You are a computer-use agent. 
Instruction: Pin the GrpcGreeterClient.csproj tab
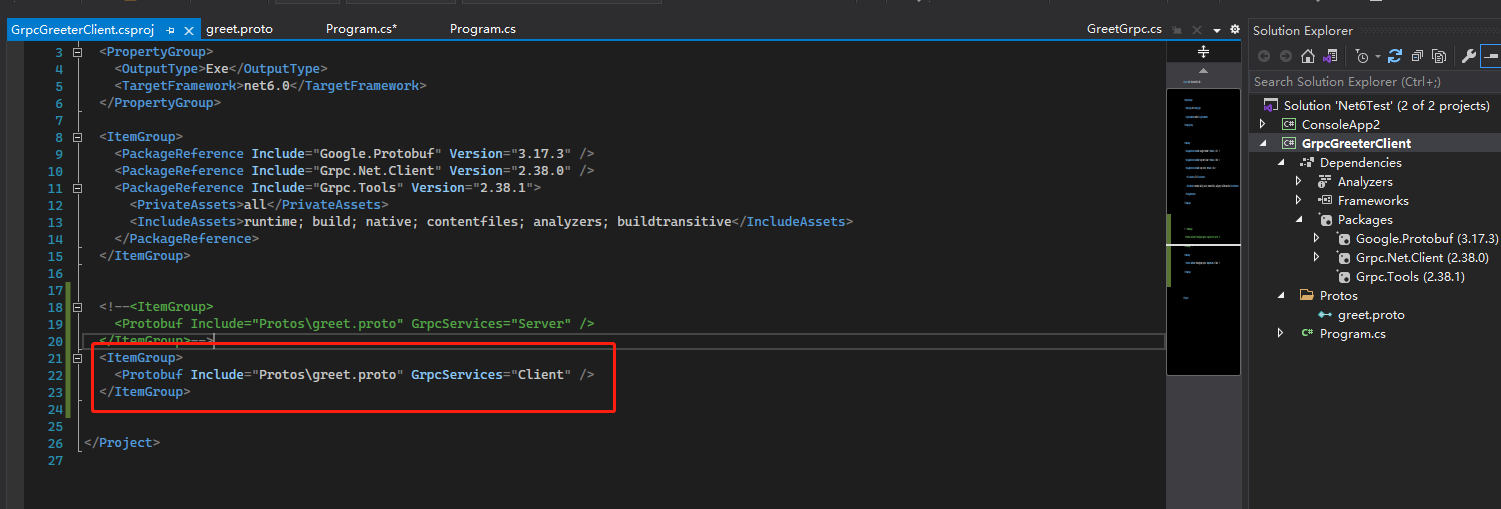pos(170,30)
